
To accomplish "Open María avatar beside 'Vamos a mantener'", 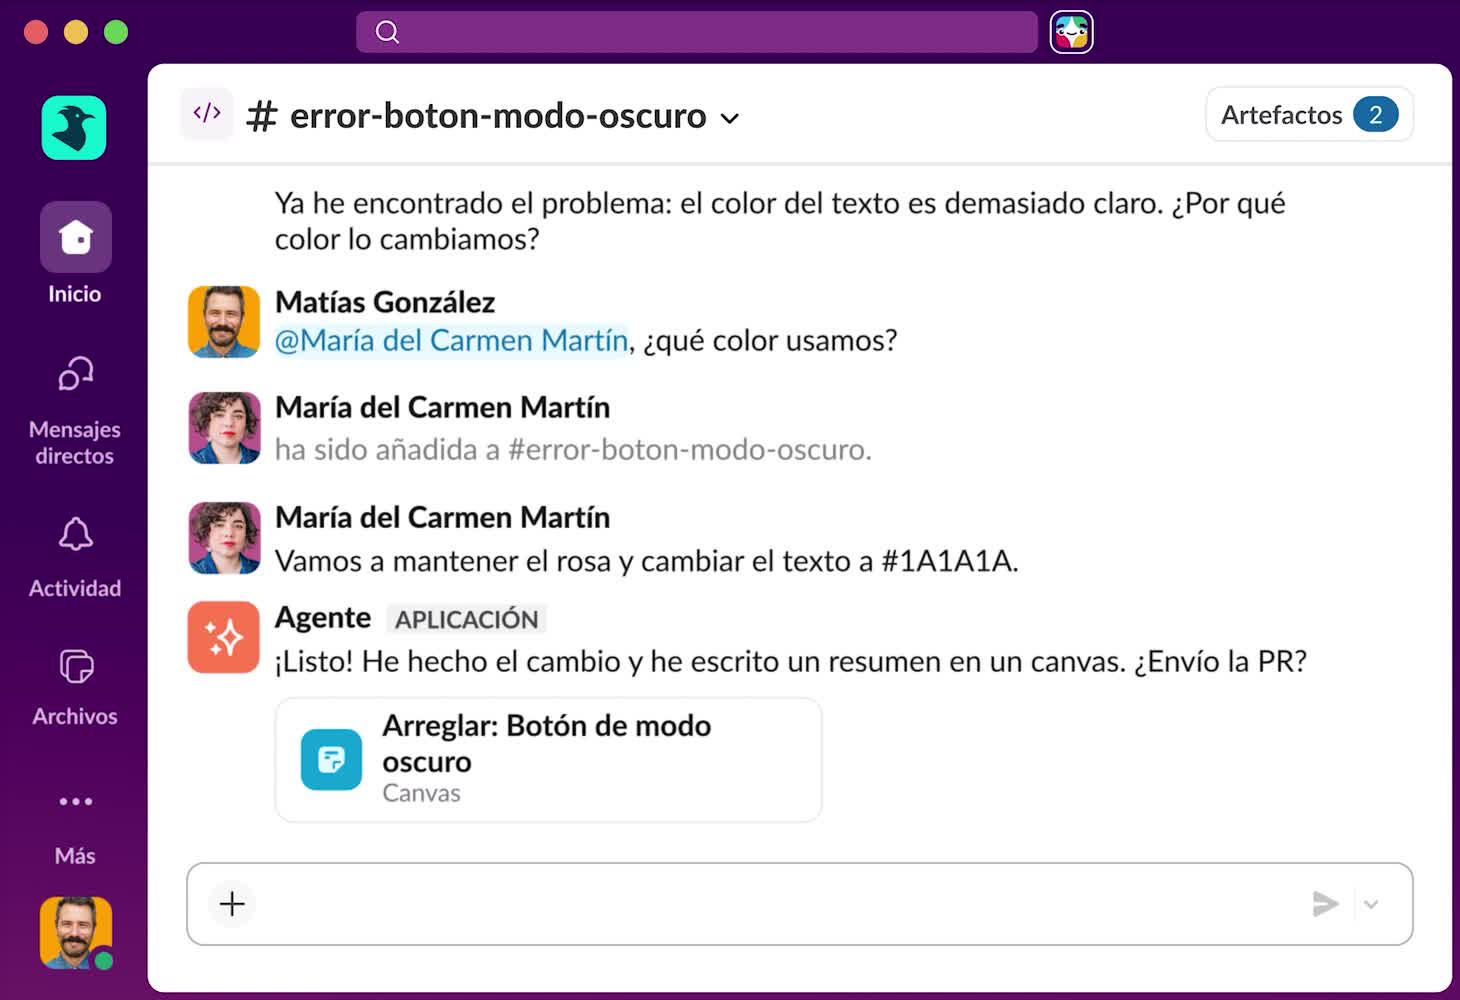I will pos(223,538).
